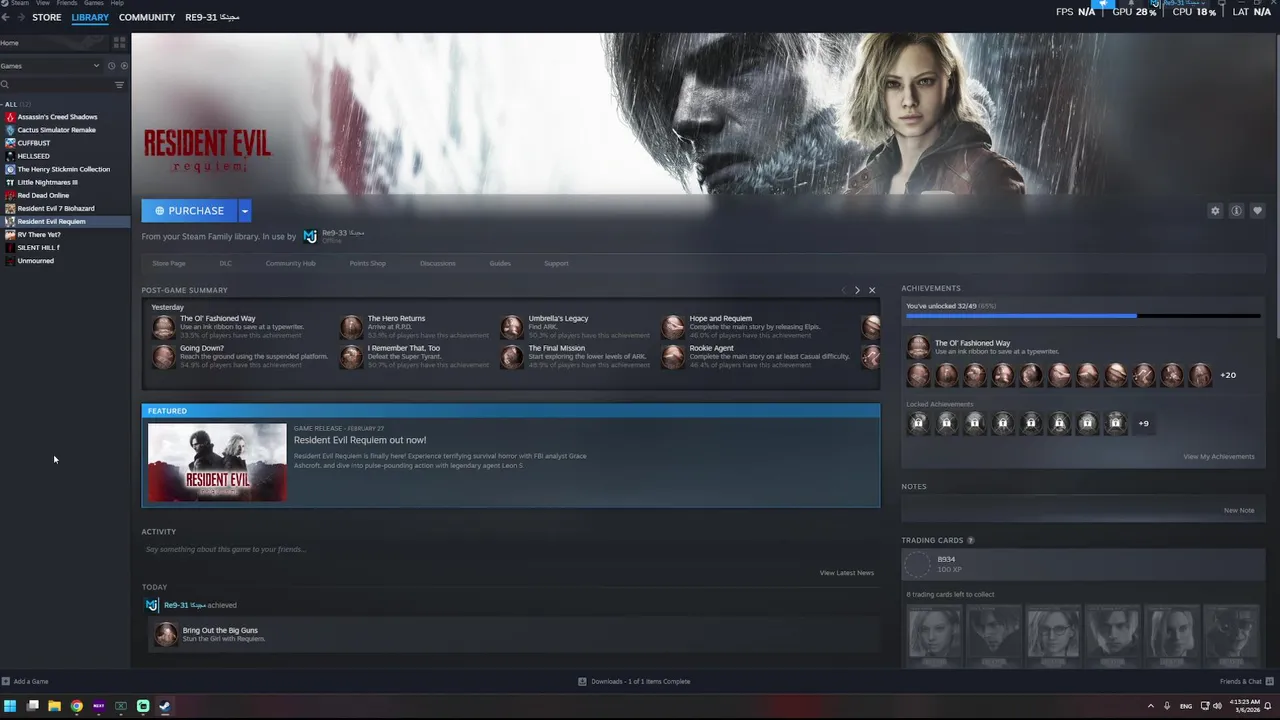Open Windows Start menu

[x=10, y=706]
